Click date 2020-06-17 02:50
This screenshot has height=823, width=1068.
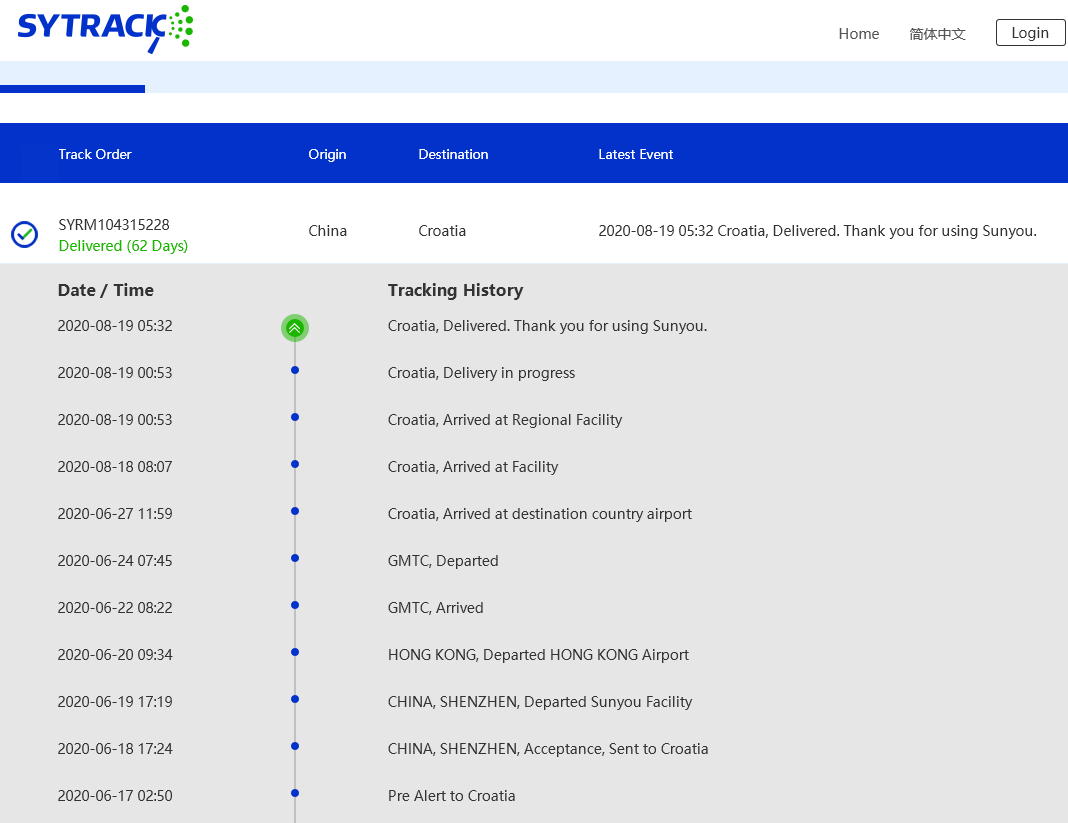pyautogui.click(x=115, y=796)
